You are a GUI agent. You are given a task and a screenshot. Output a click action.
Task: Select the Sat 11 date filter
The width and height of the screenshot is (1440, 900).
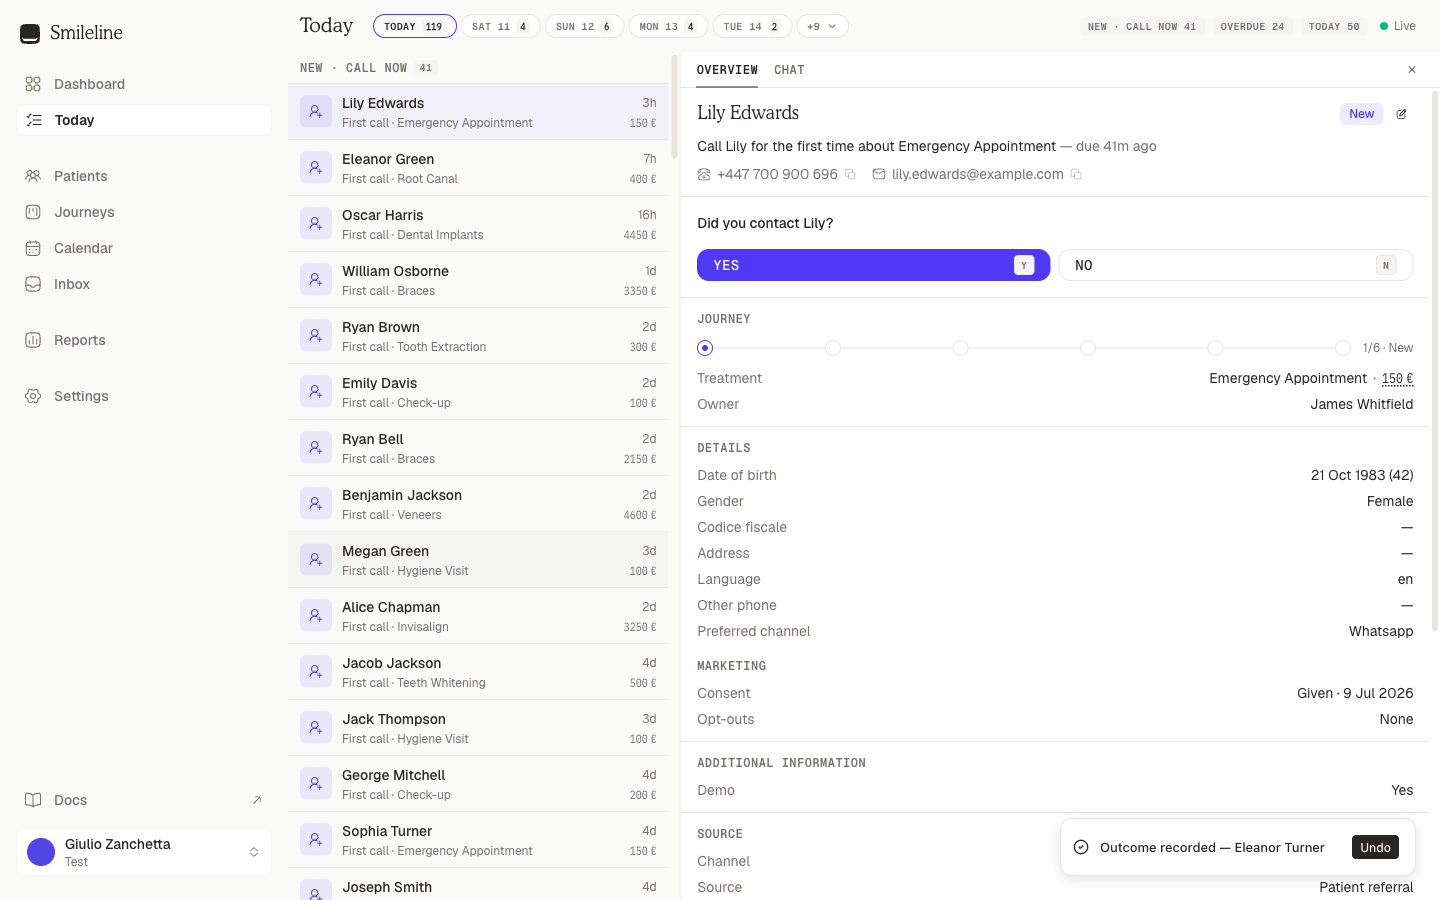pyautogui.click(x=501, y=26)
